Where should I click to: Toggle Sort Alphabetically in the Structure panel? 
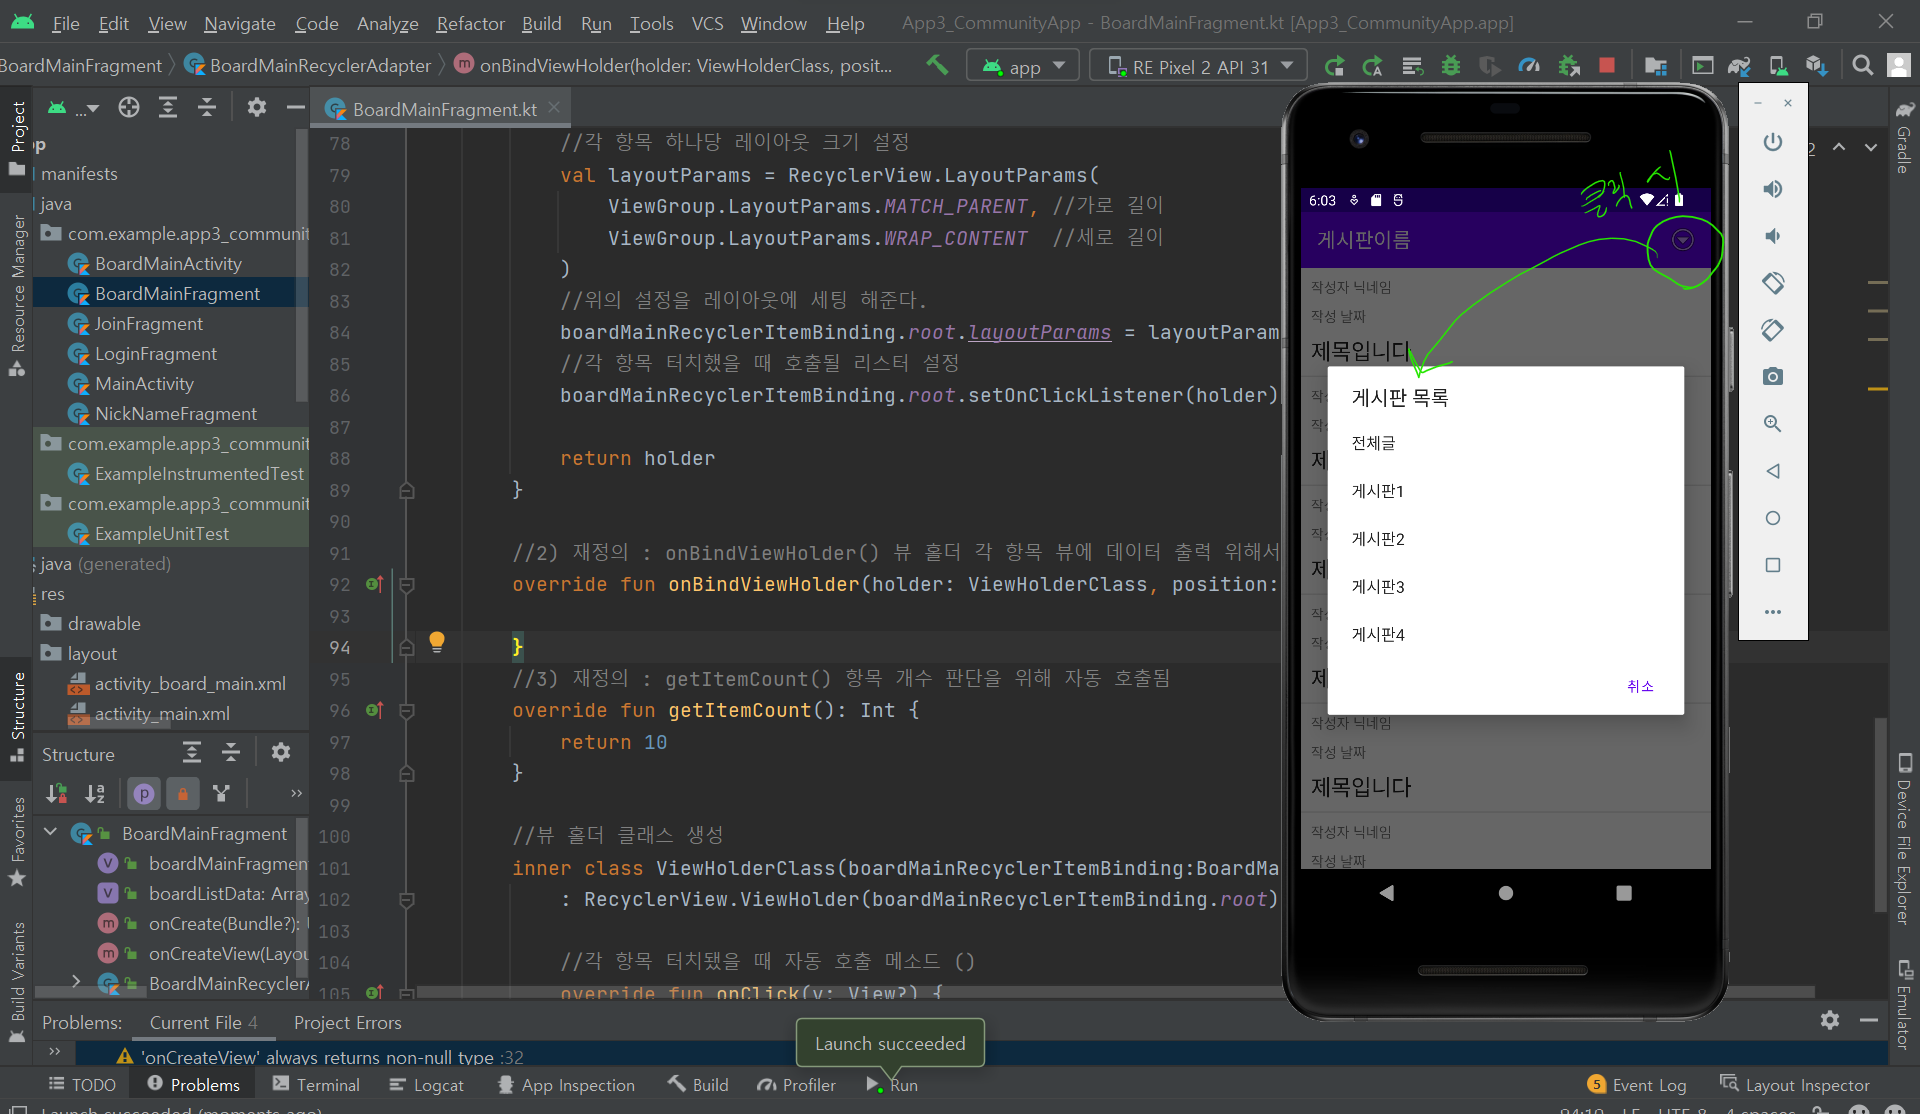(95, 794)
